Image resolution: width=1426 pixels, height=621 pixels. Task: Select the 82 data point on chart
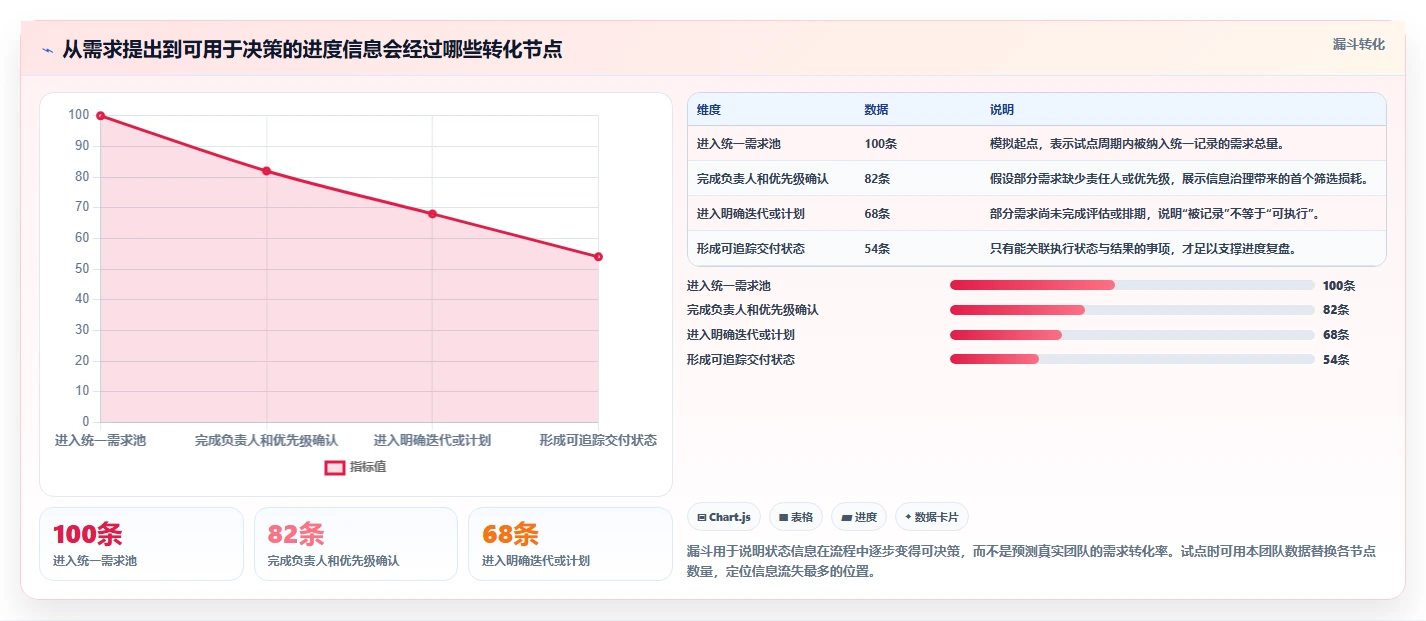(x=266, y=171)
